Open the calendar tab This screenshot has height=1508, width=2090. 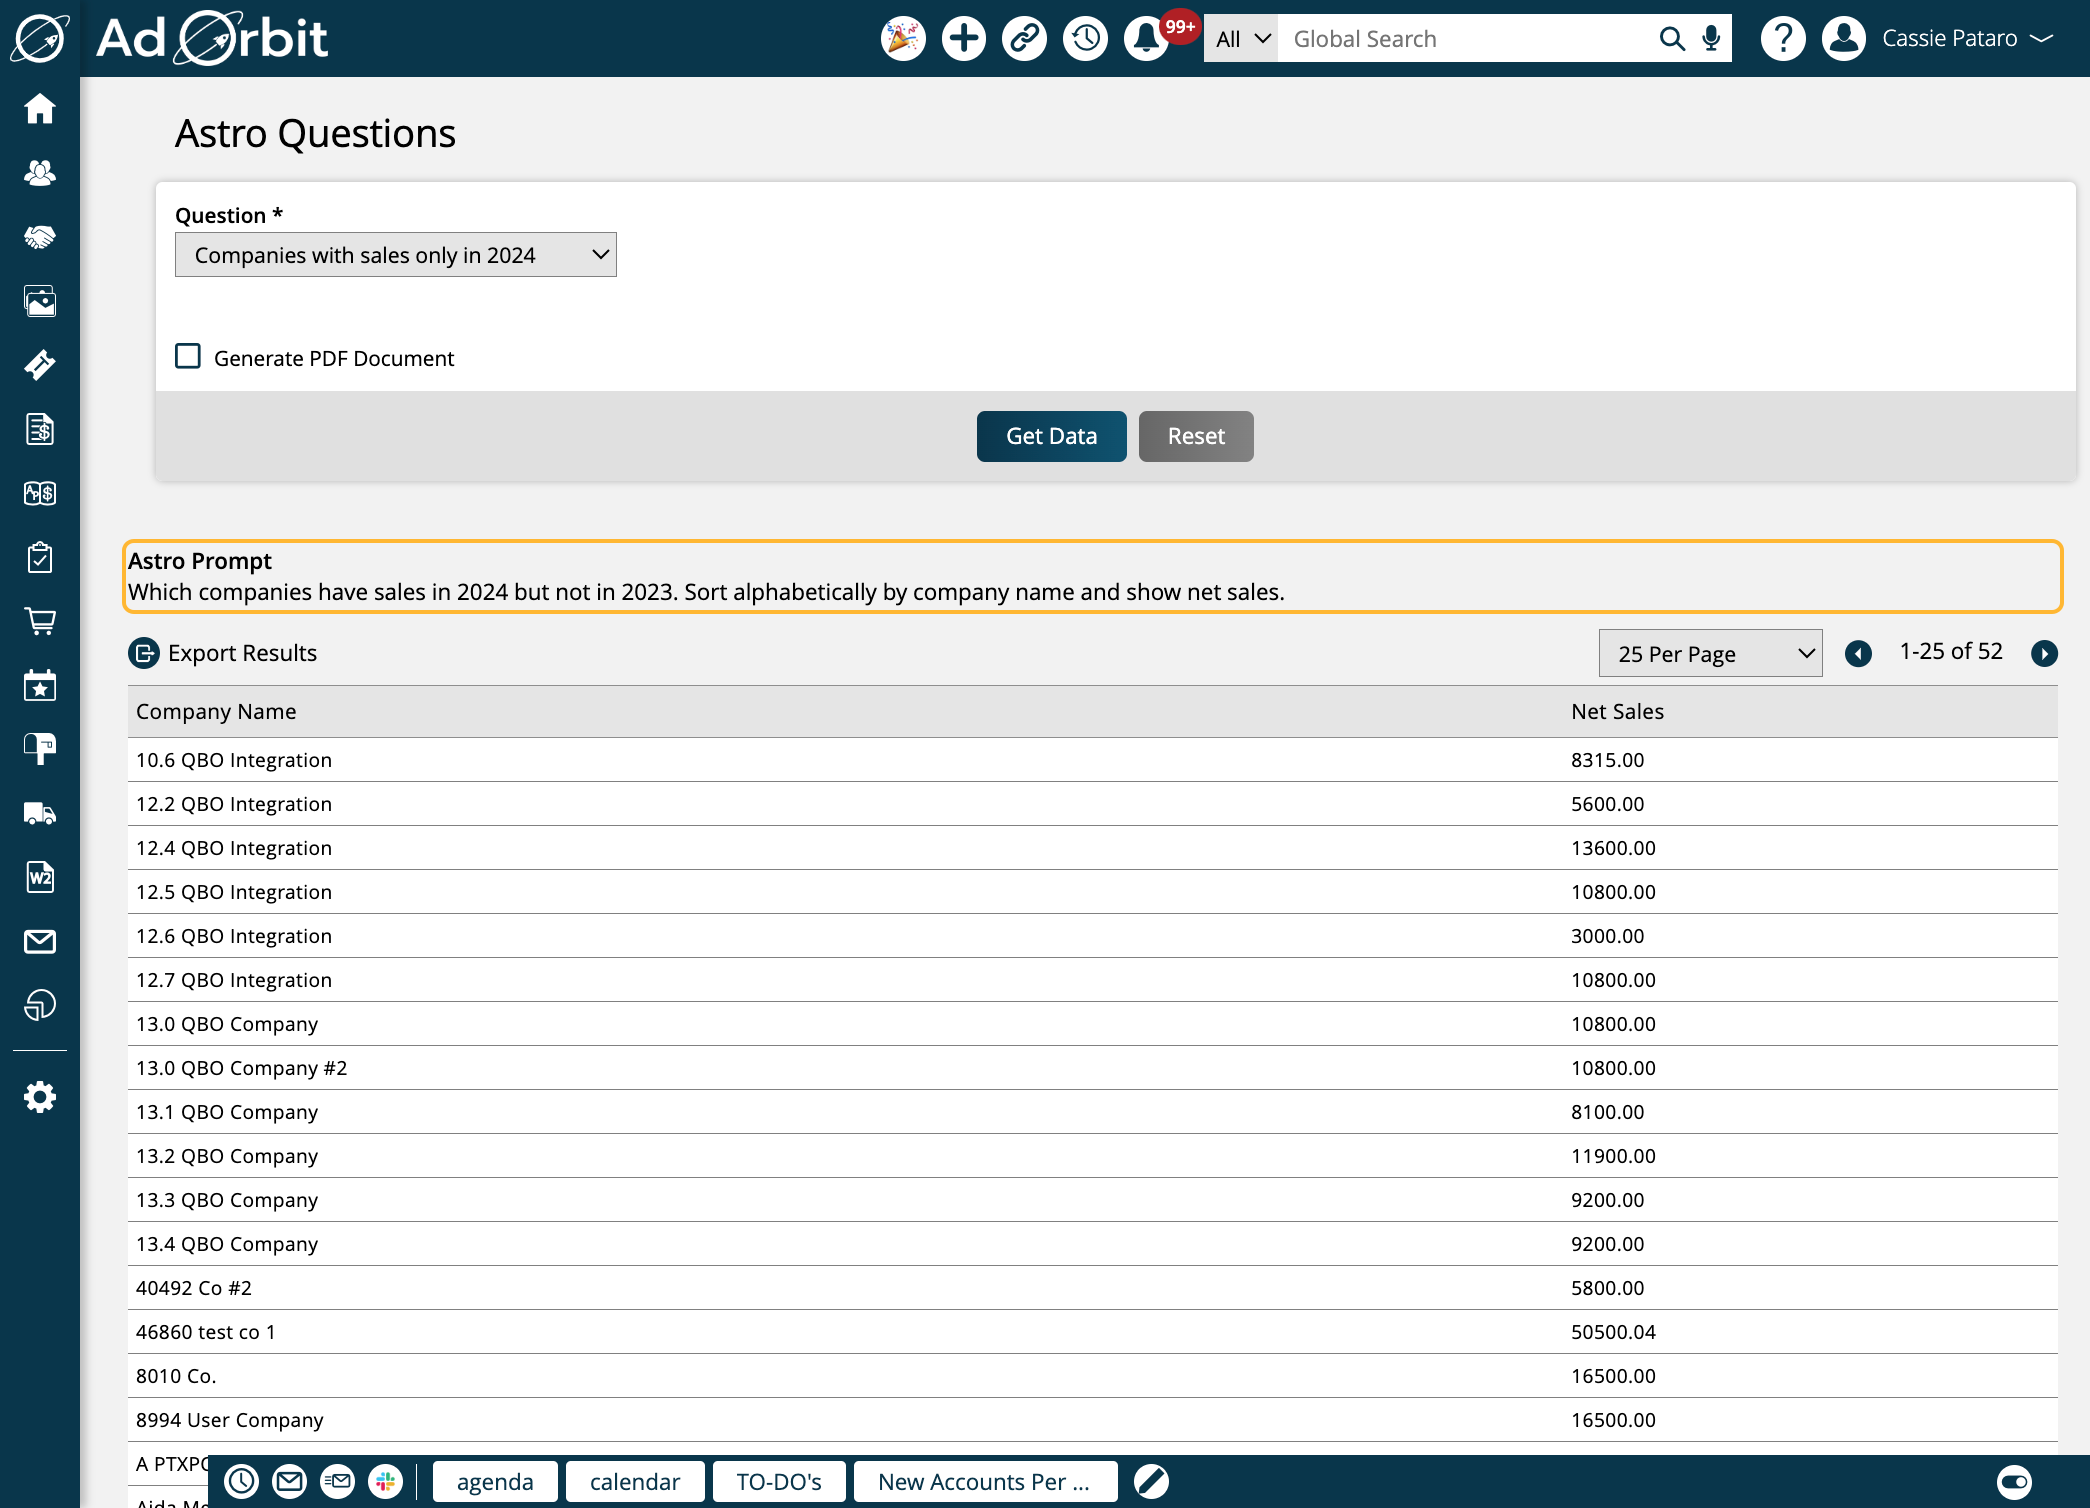pyautogui.click(x=635, y=1481)
